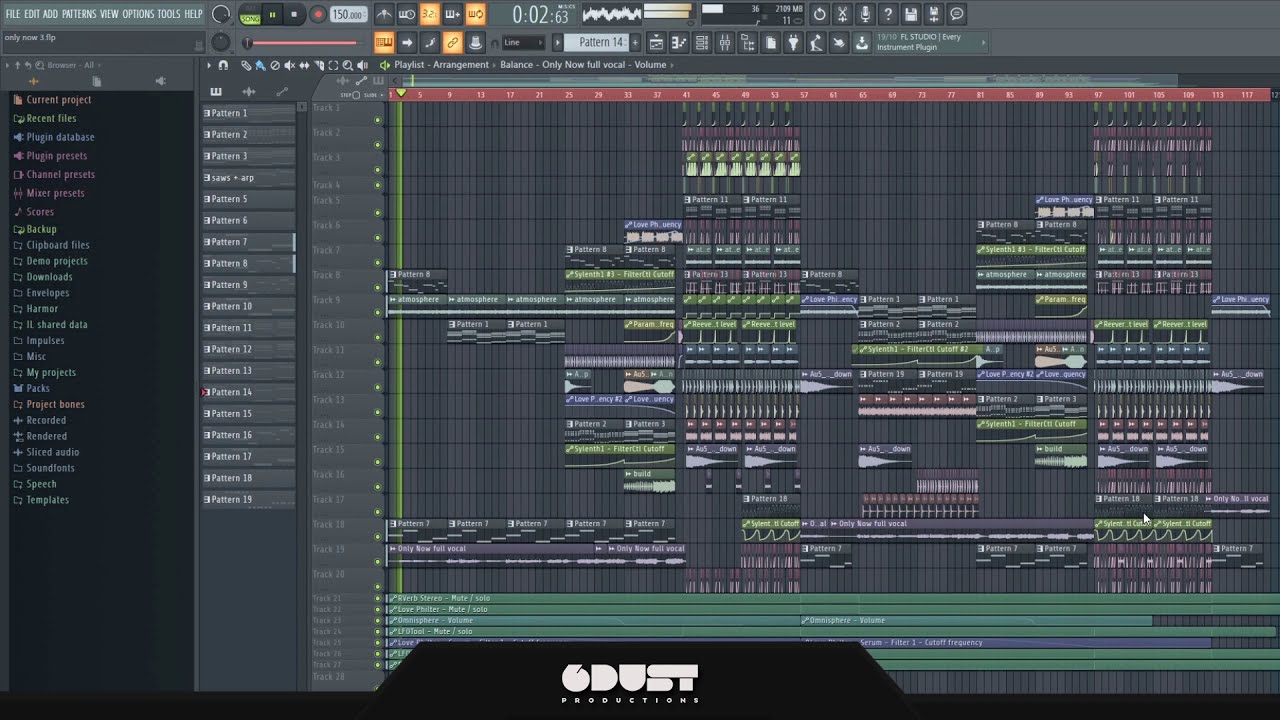This screenshot has height=720, width=1280.
Task: Toggle overdub/blend recording icon
Action: point(453,14)
